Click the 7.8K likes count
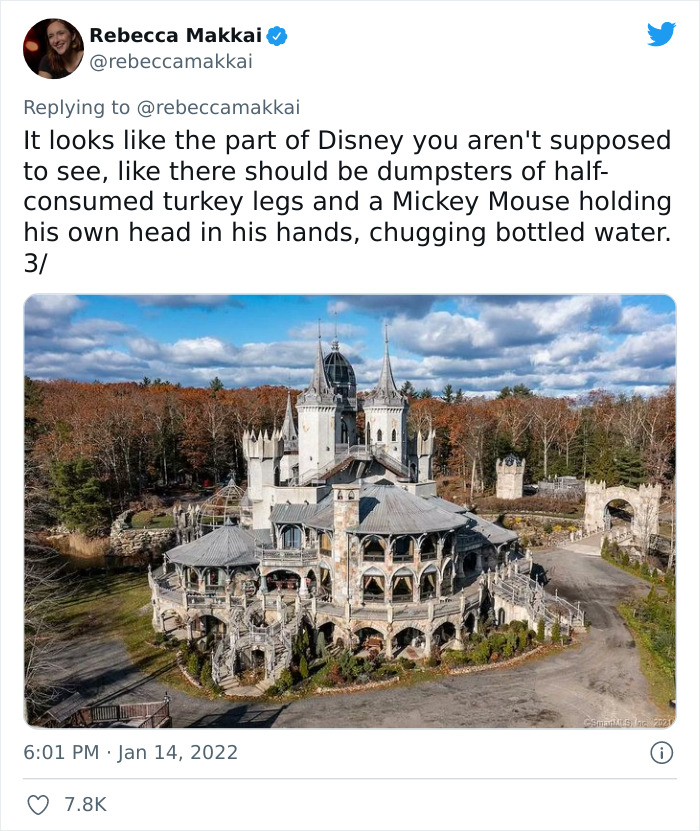 click(85, 805)
